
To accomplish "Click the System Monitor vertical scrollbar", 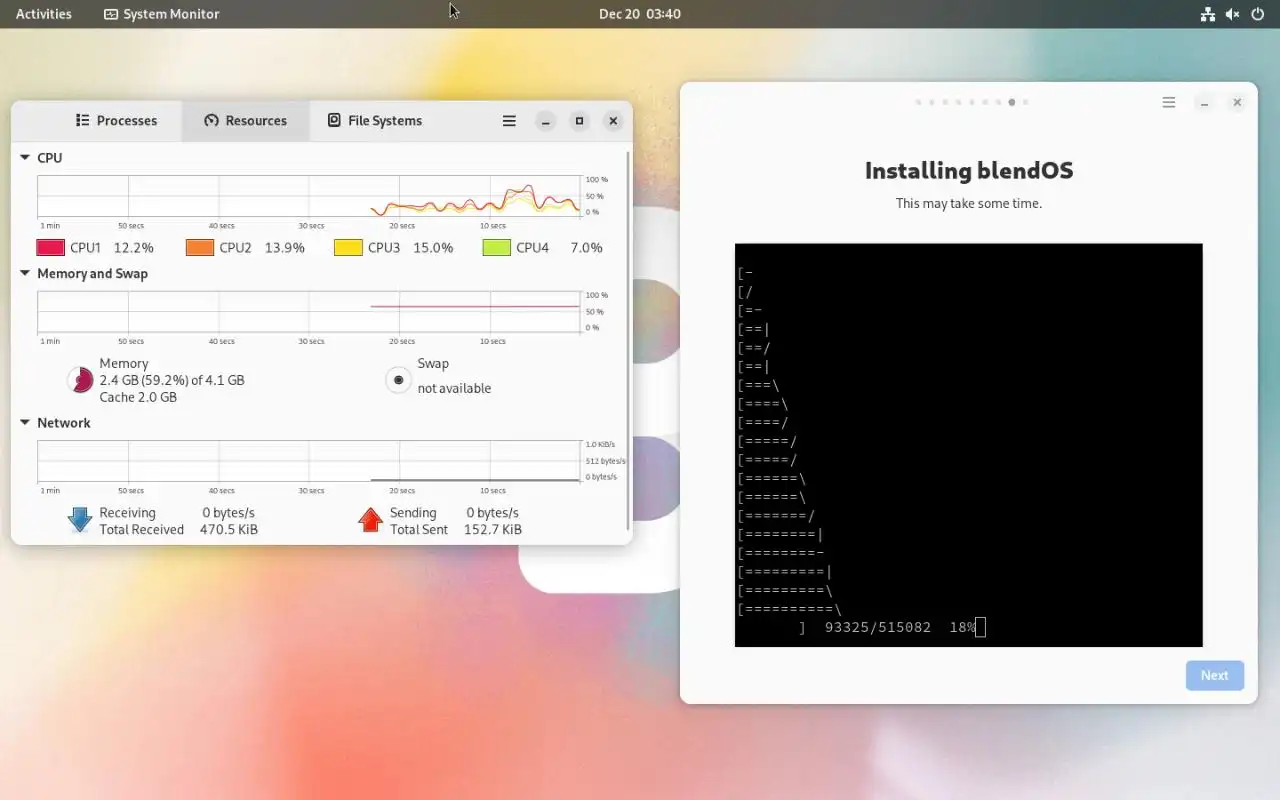I will tap(628, 340).
